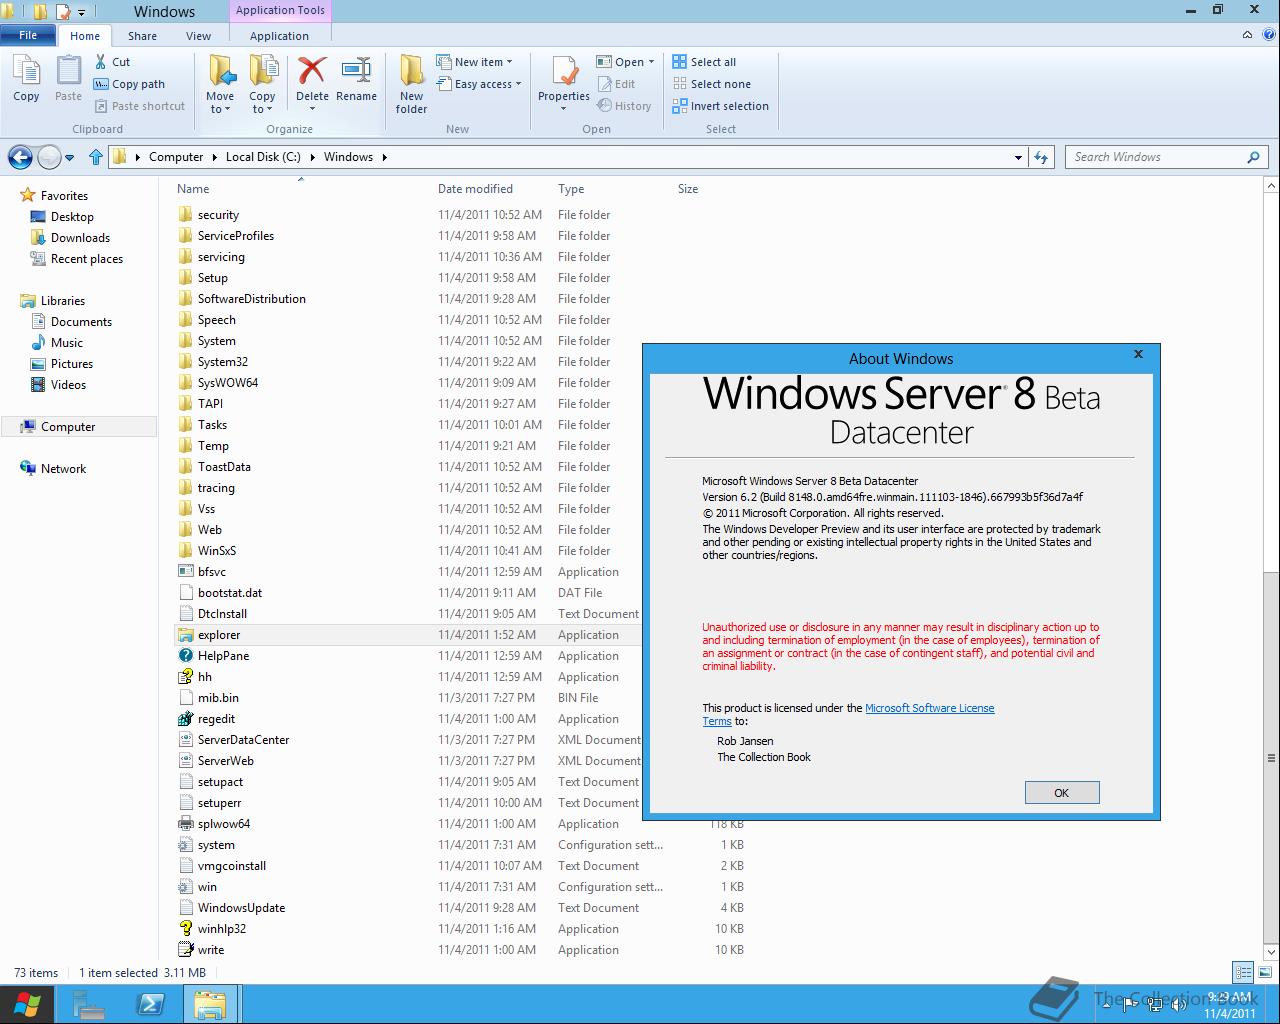Click Copy path in the ribbon
The height and width of the screenshot is (1024, 1280).
click(129, 84)
